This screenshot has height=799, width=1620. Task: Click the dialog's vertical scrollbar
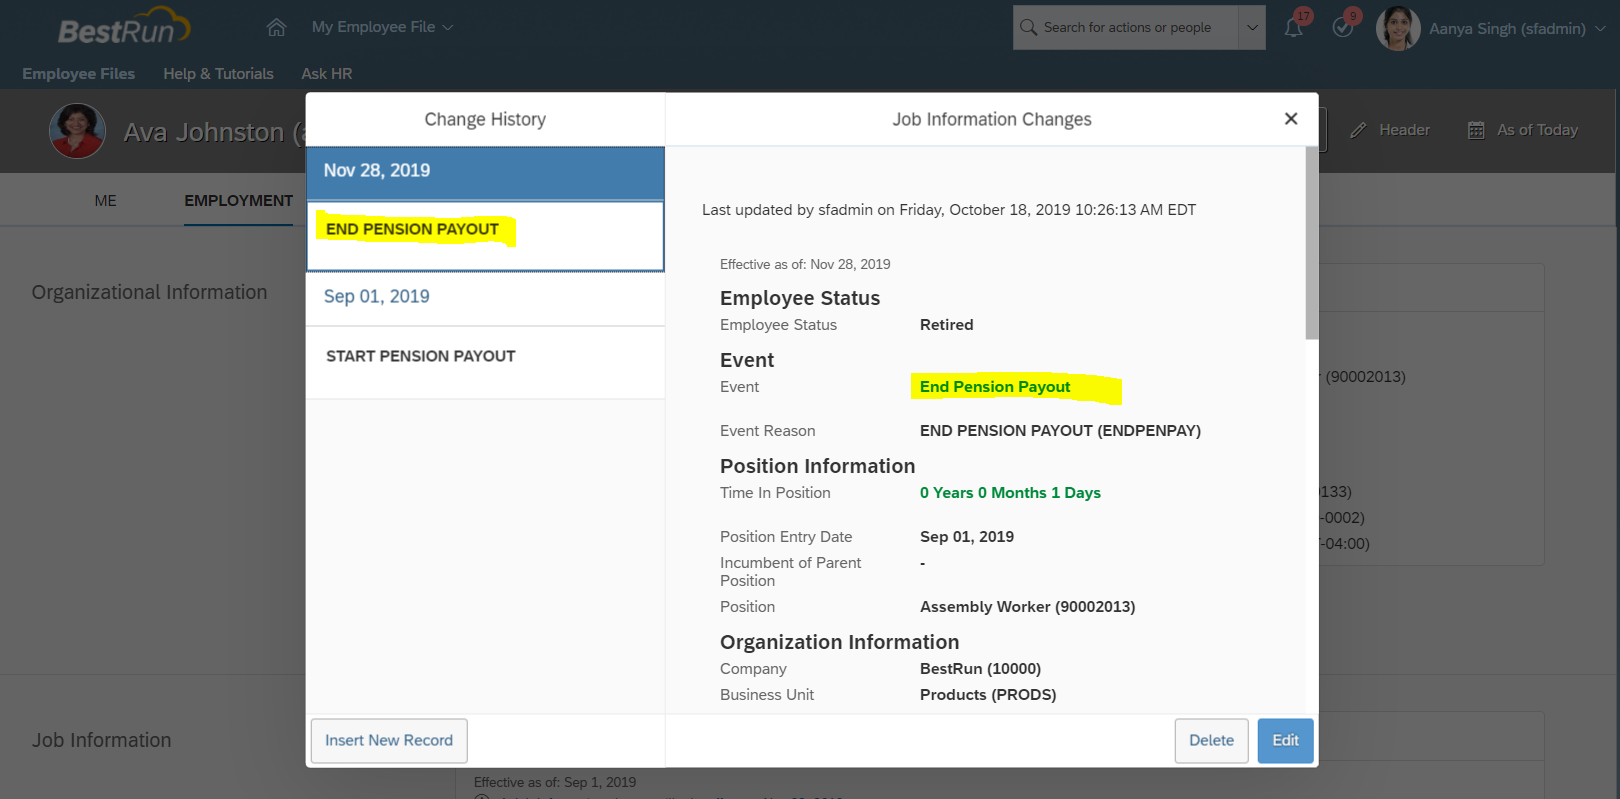click(1311, 243)
